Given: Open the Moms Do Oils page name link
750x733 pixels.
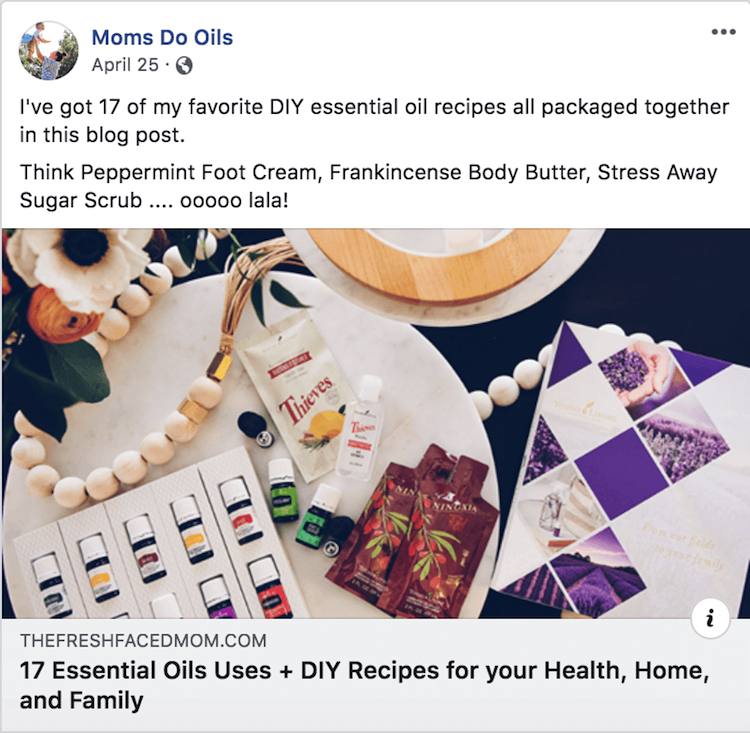Looking at the screenshot, I should [x=162, y=37].
